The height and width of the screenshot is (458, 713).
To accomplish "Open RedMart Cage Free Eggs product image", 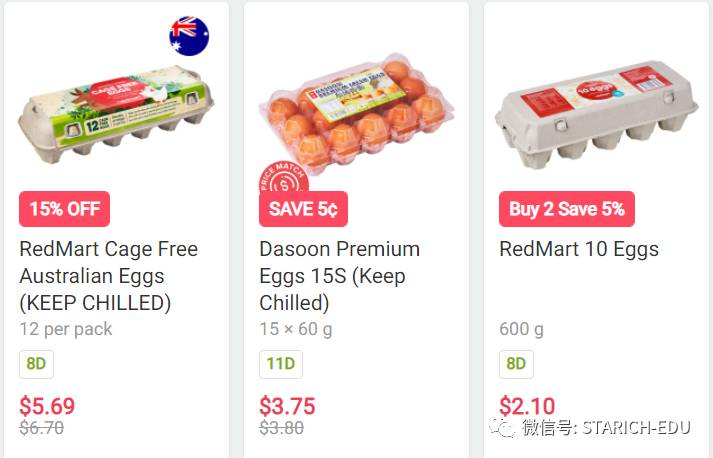I will point(116,115).
